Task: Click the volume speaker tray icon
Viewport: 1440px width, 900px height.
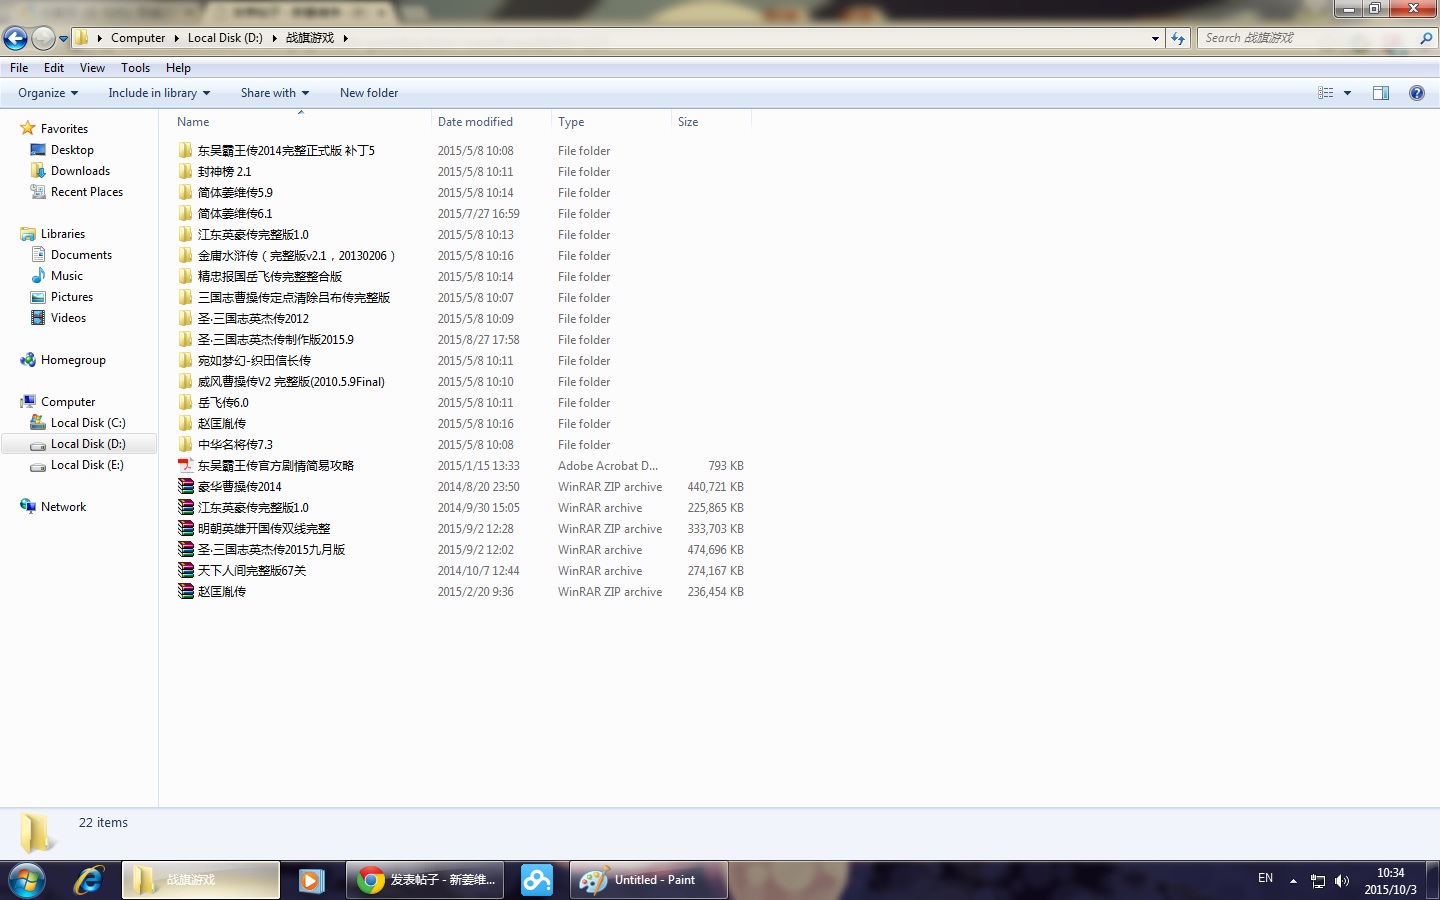Action: [x=1341, y=881]
